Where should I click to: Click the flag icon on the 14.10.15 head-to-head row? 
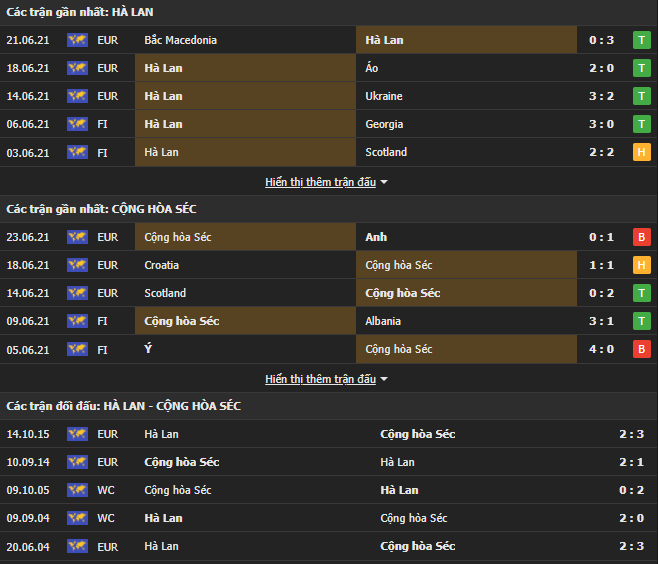(x=77, y=434)
